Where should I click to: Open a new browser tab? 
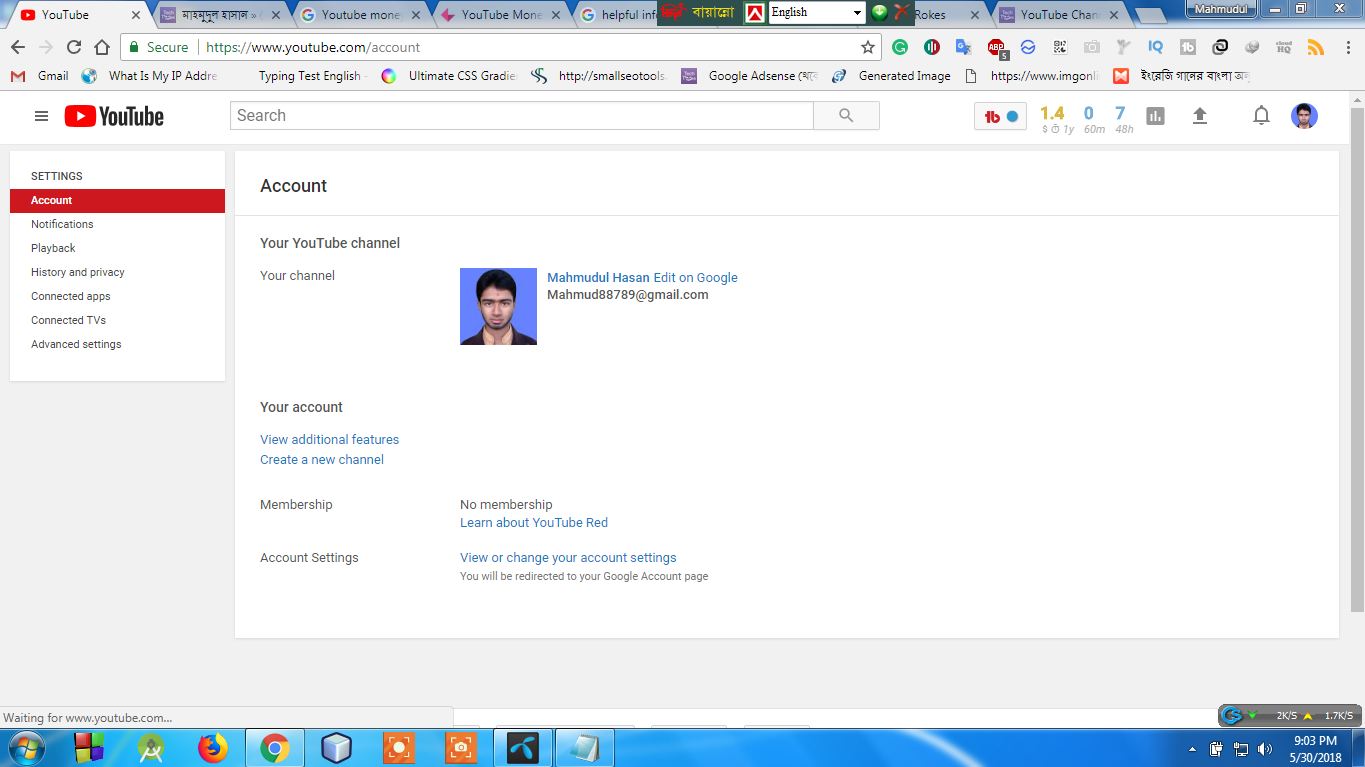1151,16
